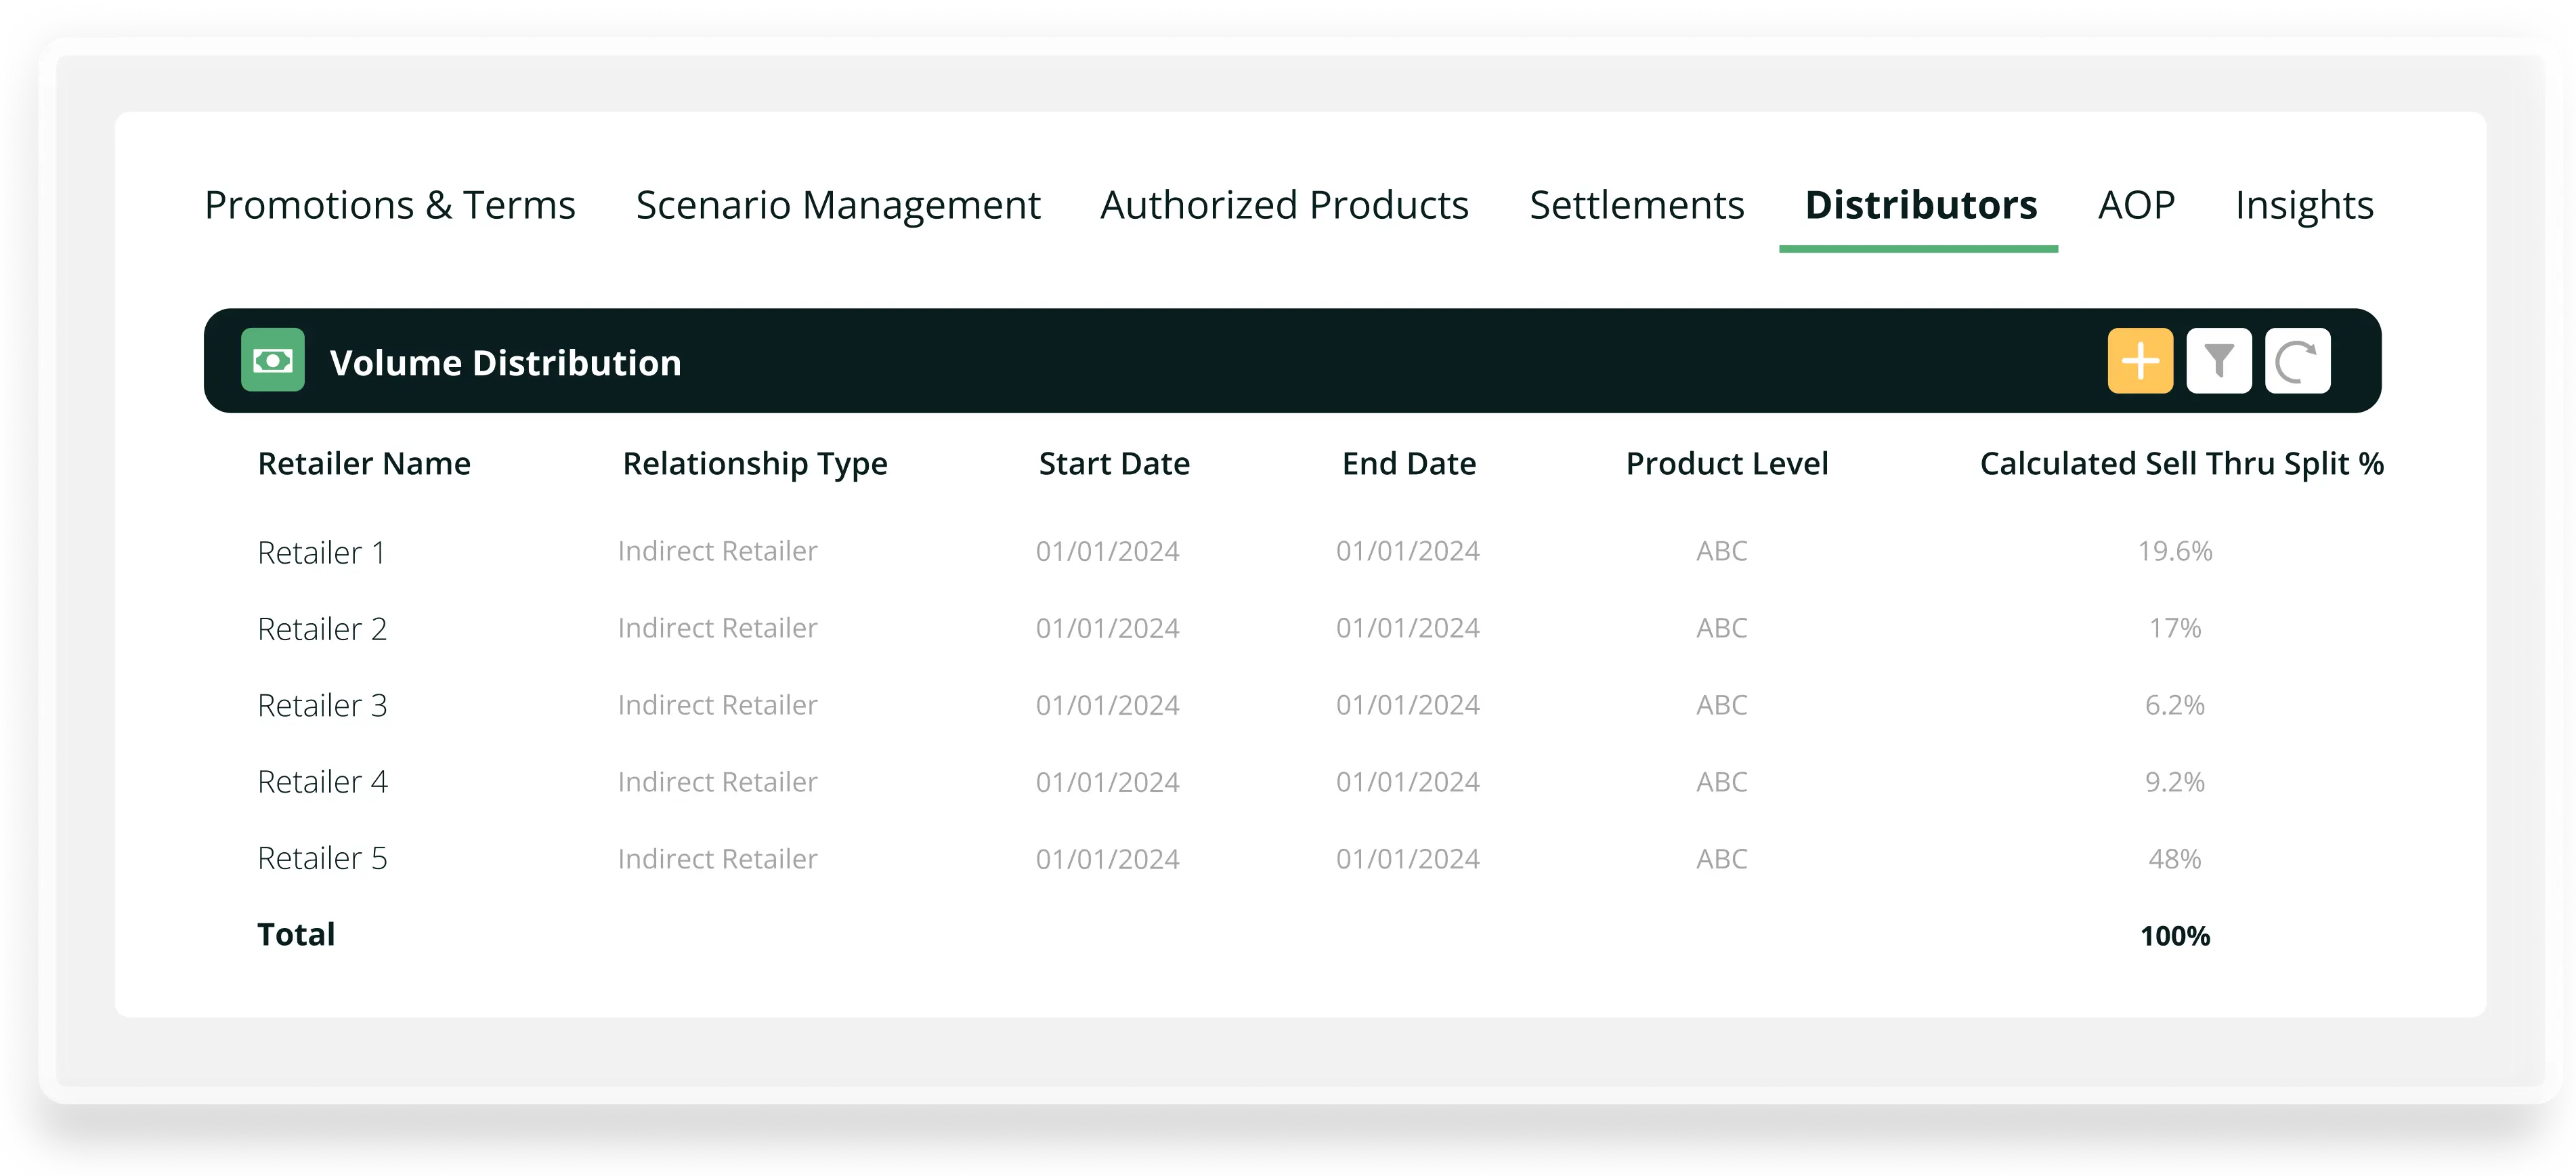Click the 9.2% split value for Retailer 4

[2174, 782]
